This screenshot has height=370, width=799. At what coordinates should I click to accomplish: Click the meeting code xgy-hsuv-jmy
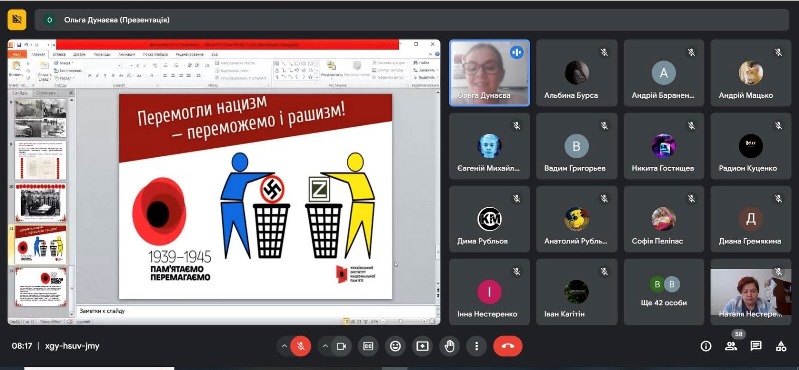pos(72,346)
